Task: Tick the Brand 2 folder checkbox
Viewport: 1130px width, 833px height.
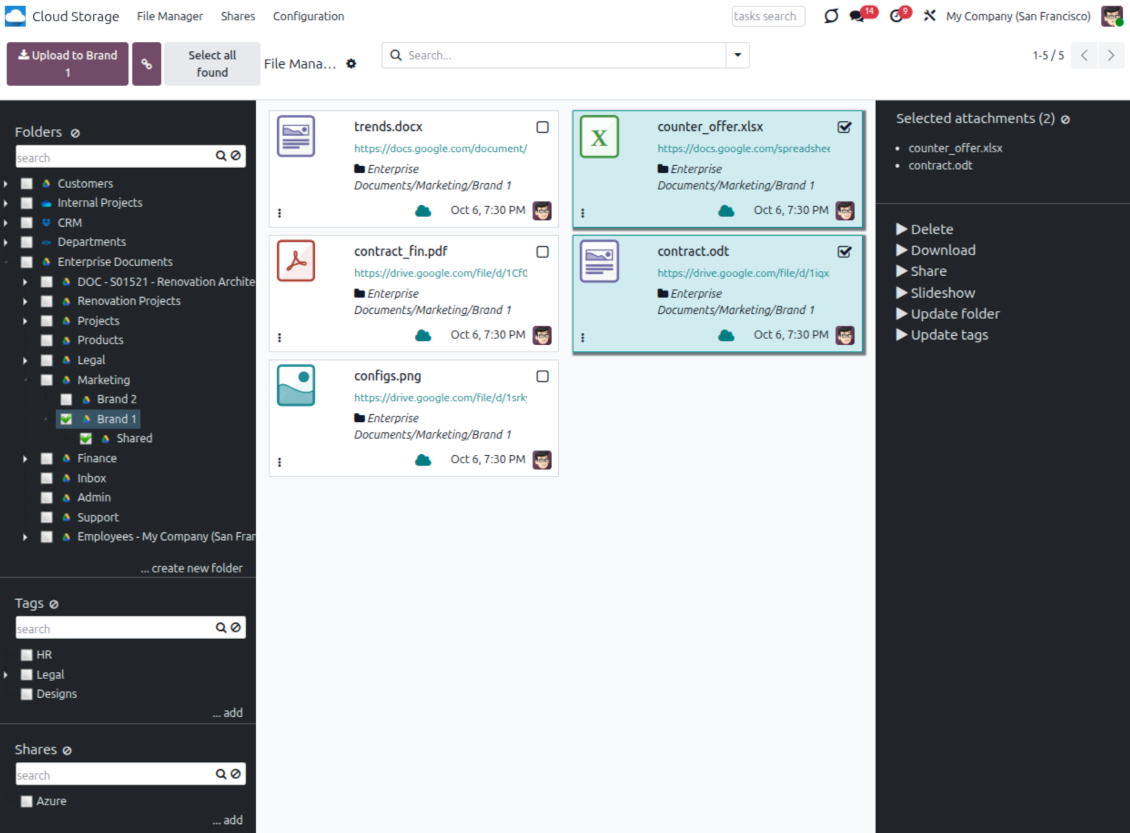Action: (x=66, y=399)
